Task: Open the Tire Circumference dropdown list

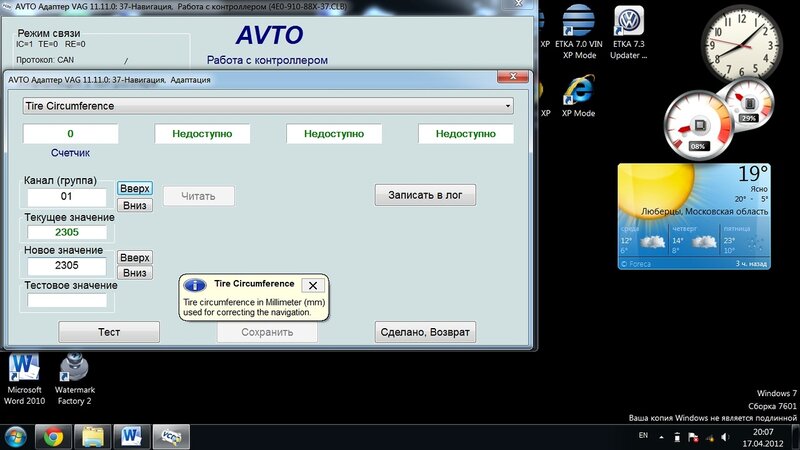Action: pyautogui.click(x=268, y=106)
